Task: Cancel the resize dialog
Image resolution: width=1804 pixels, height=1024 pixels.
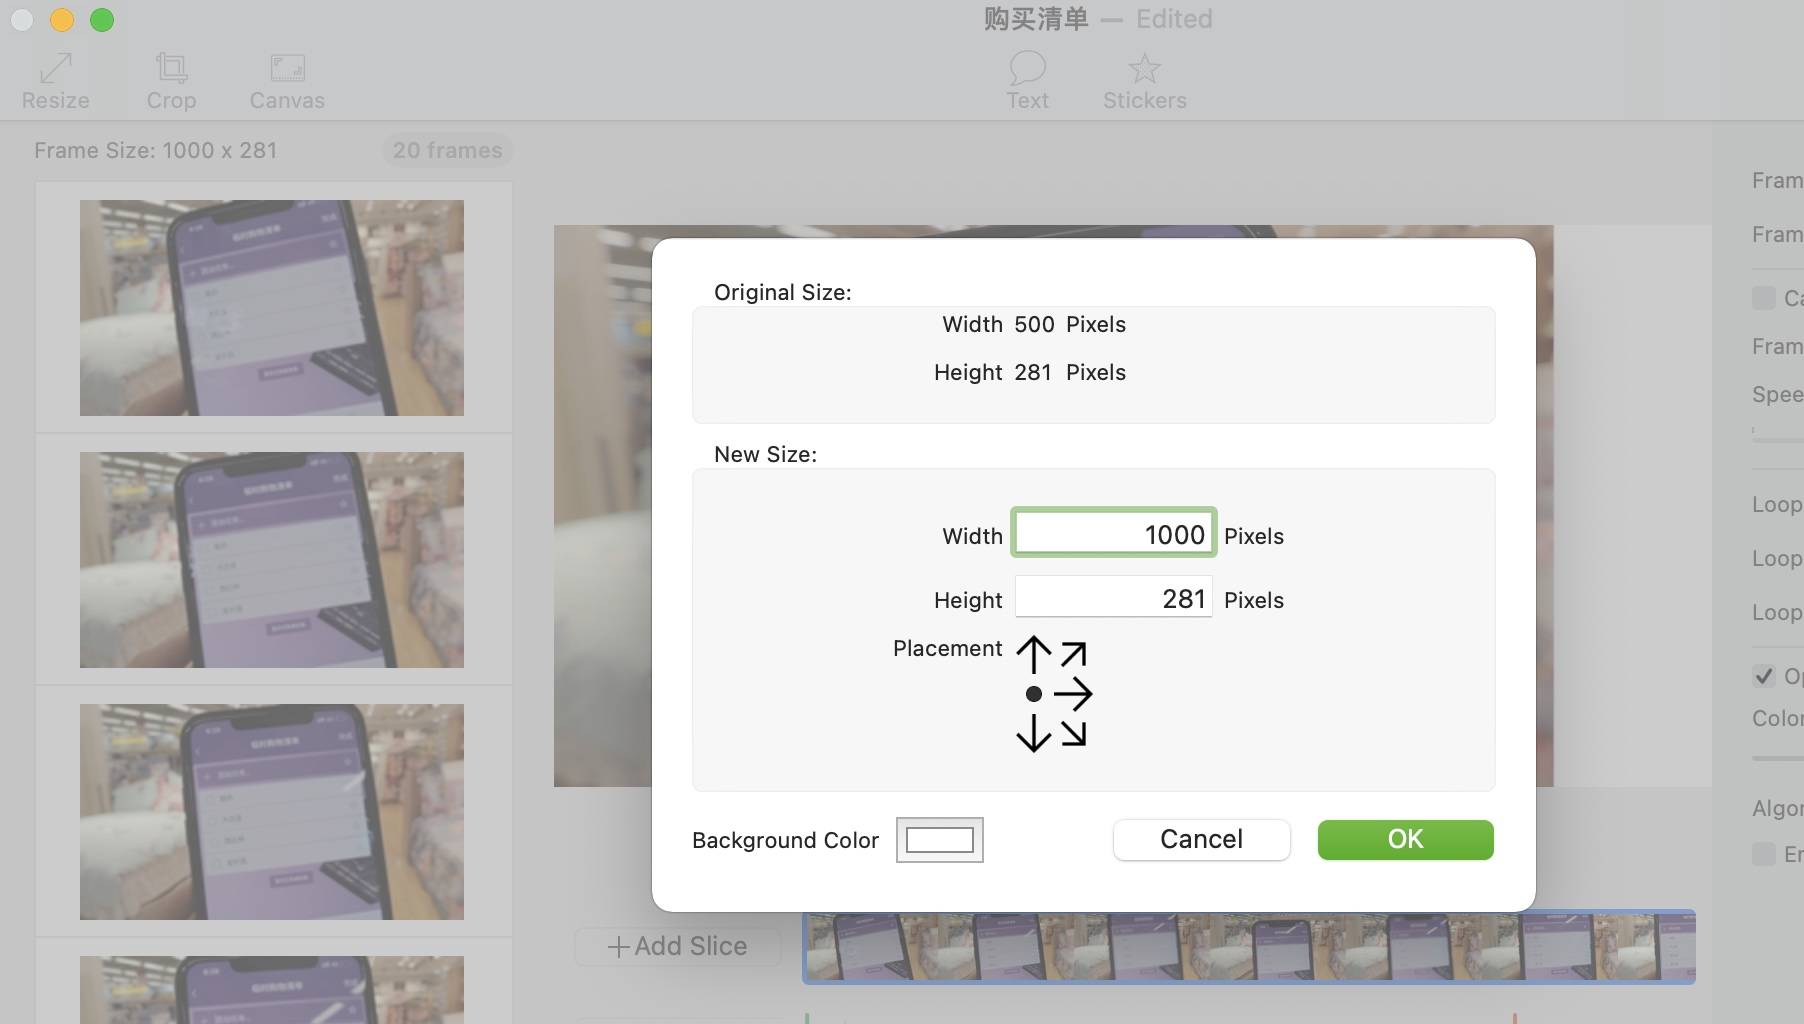Action: (x=1200, y=840)
